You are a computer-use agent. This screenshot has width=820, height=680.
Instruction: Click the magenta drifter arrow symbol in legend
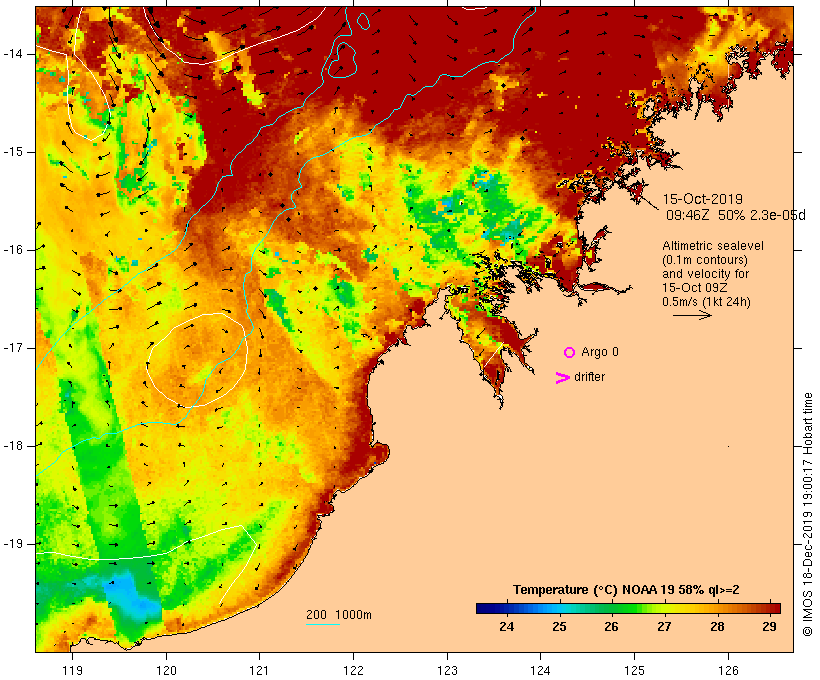562,378
